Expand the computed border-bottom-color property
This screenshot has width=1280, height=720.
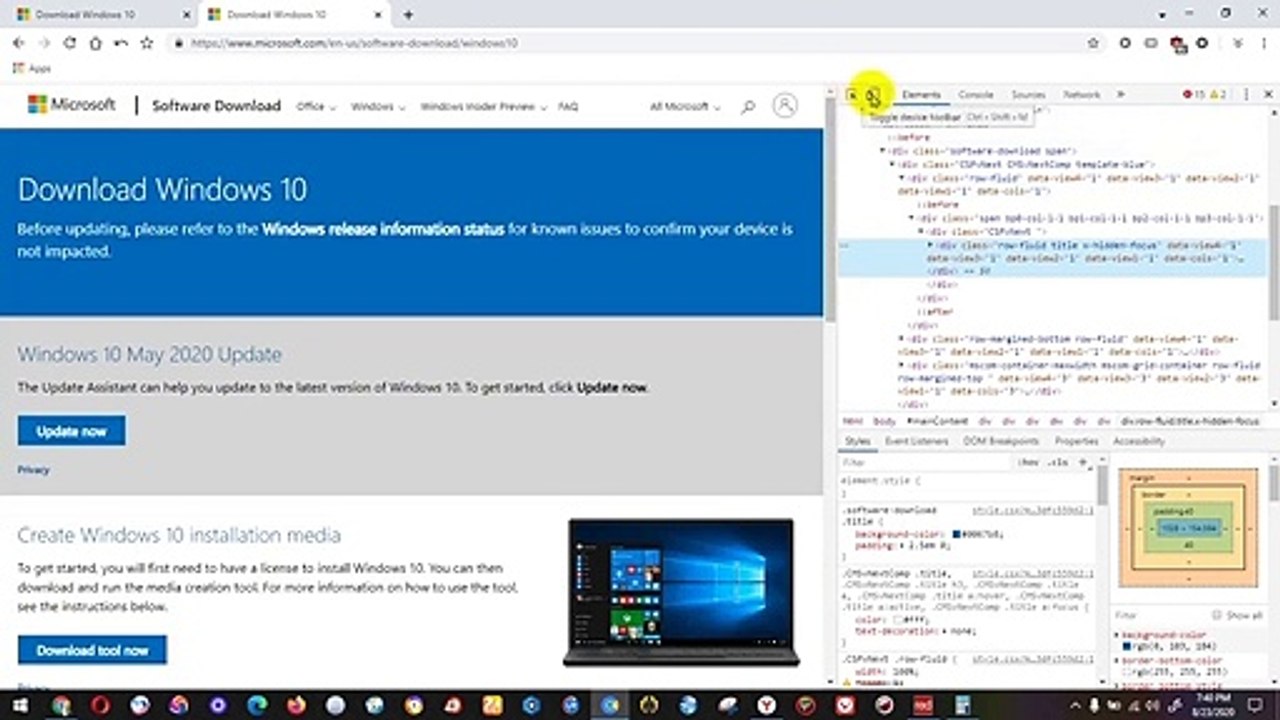[1117, 661]
